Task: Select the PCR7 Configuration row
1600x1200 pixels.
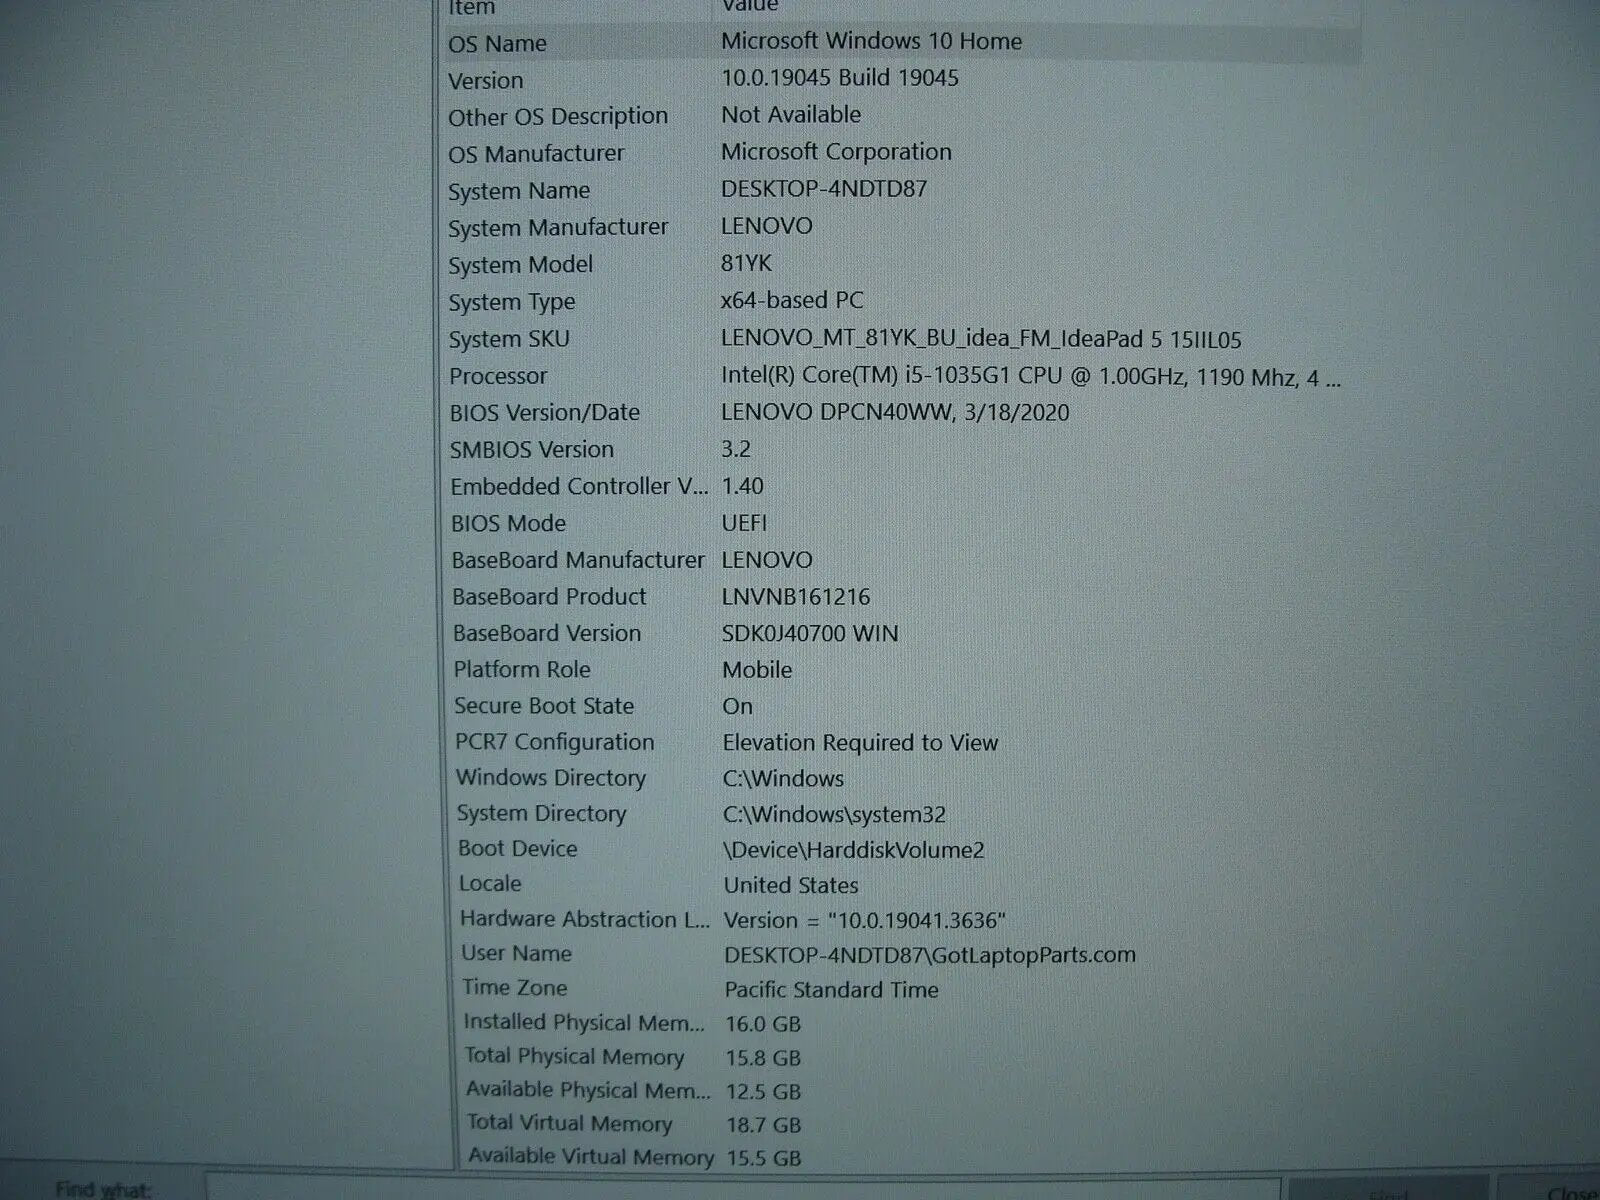Action: point(900,742)
